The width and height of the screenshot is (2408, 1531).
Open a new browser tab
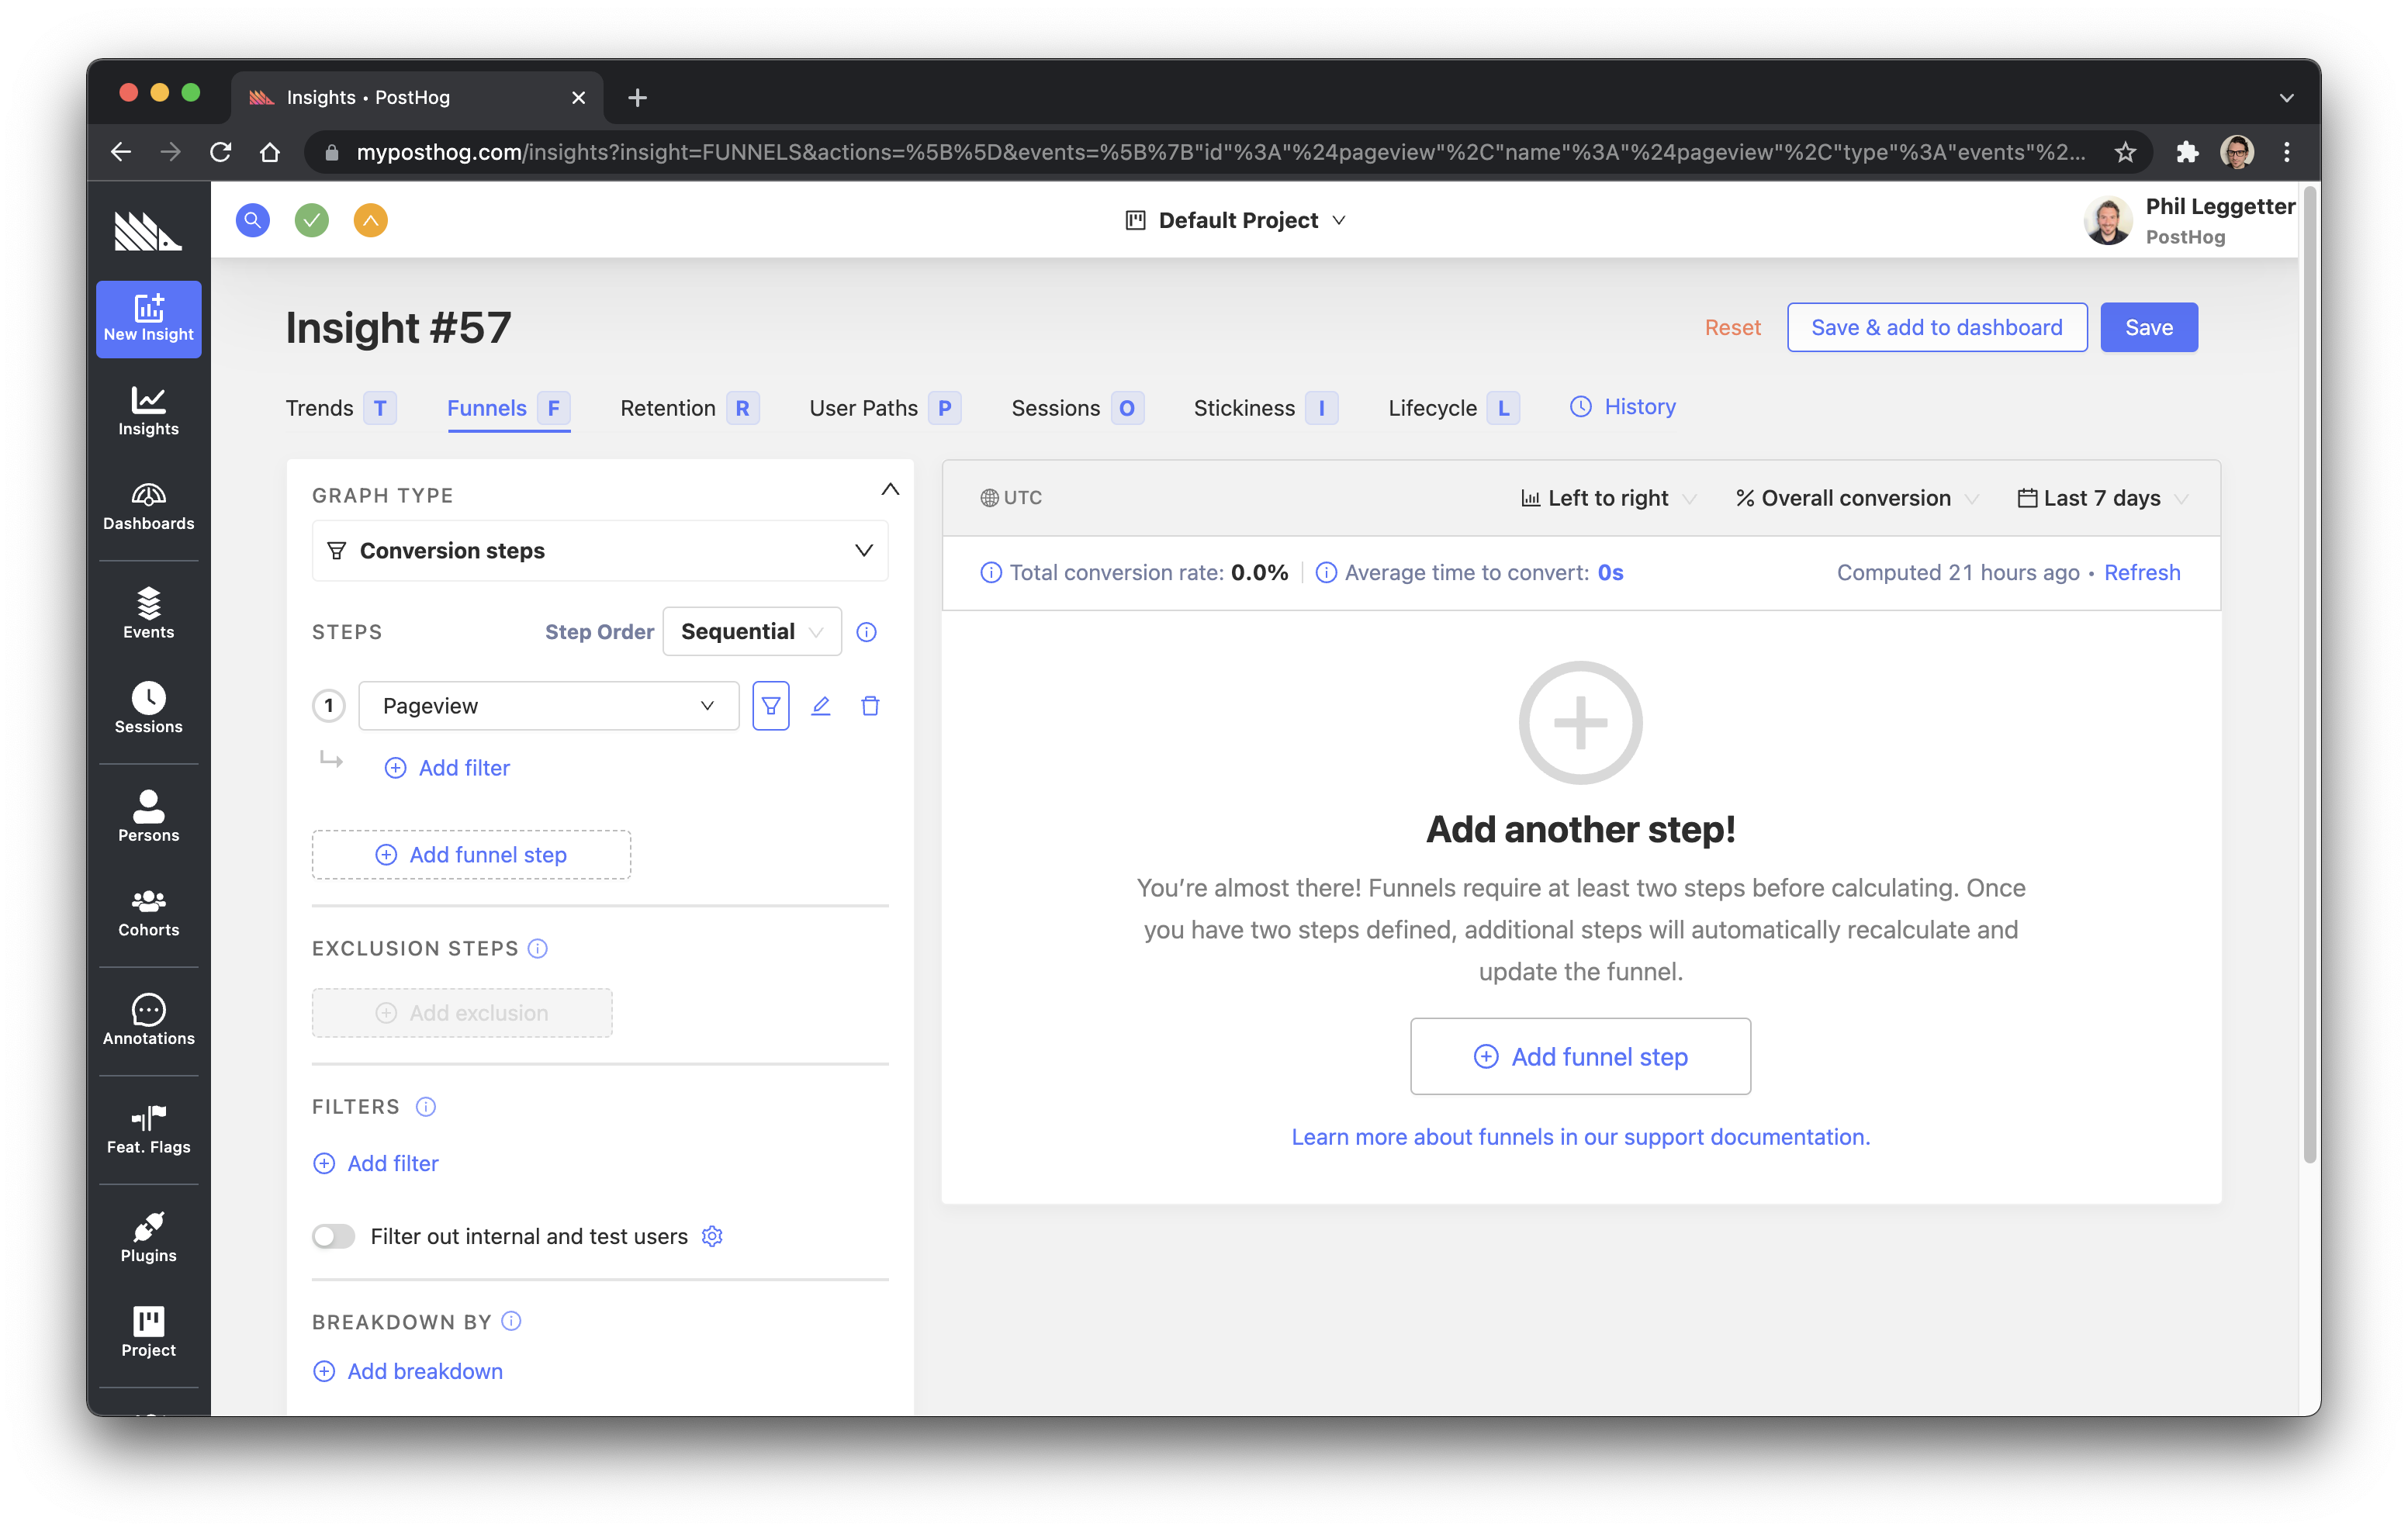pyautogui.click(x=637, y=97)
